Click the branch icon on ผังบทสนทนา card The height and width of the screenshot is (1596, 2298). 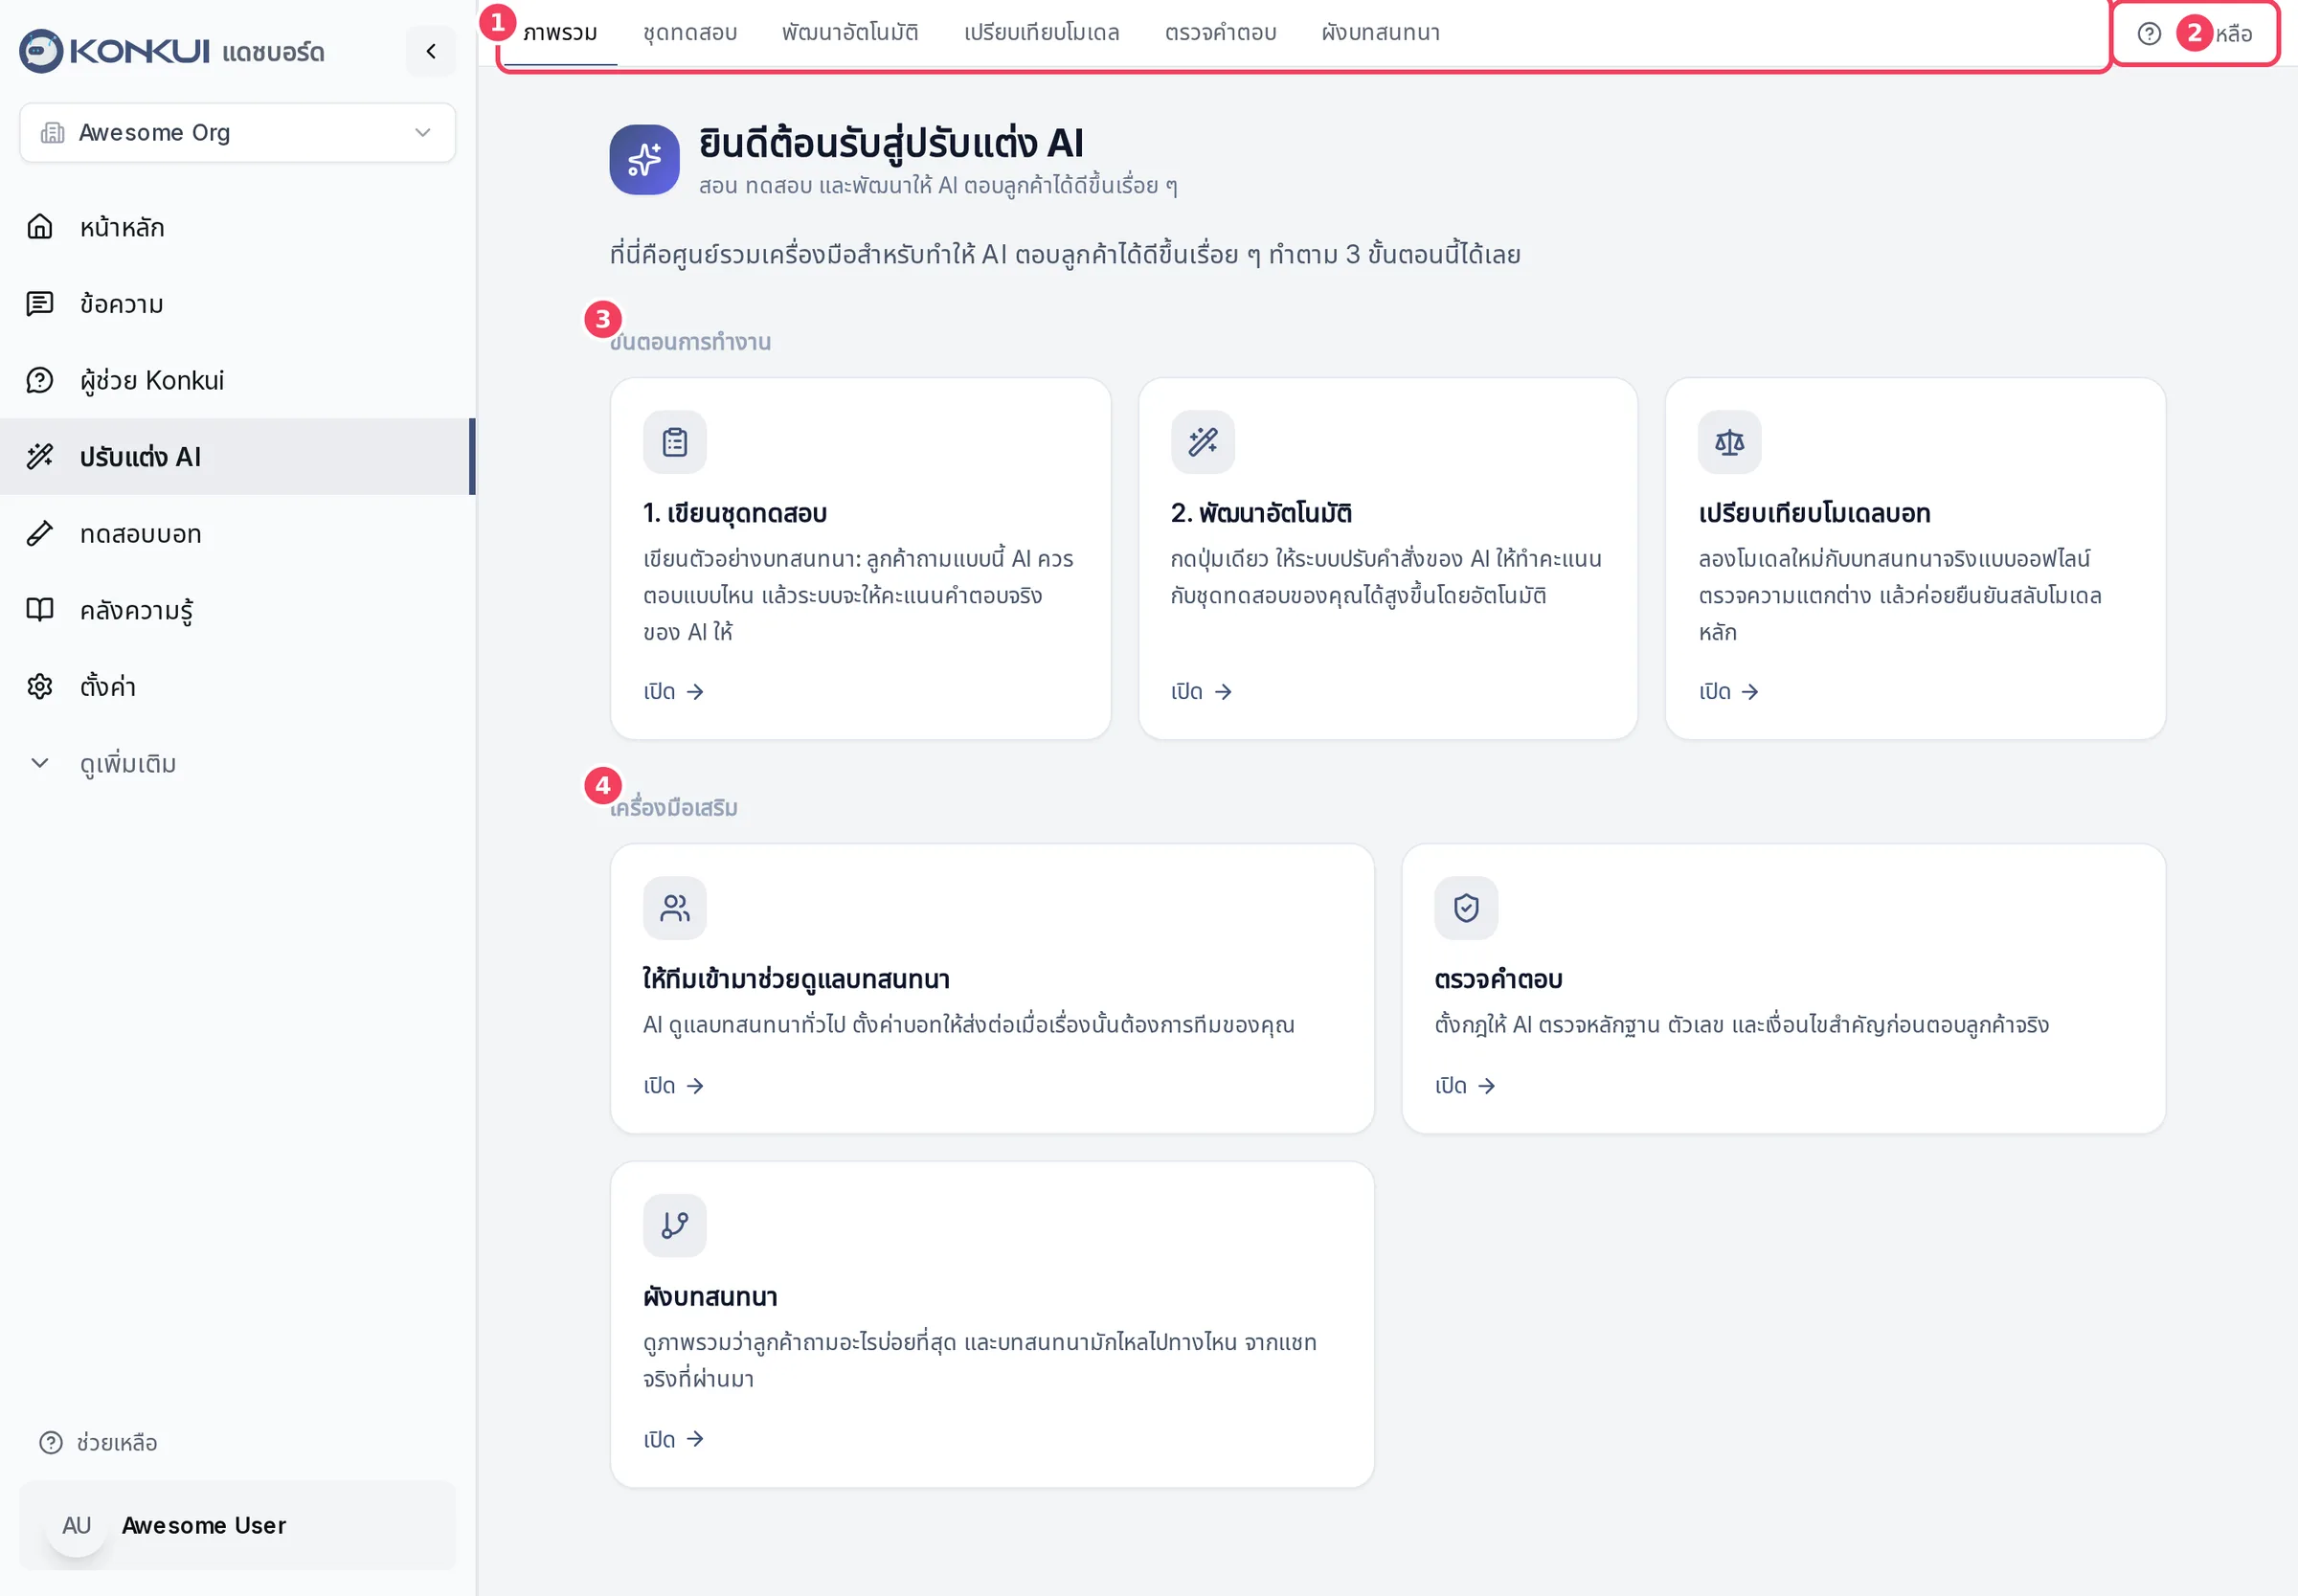[x=675, y=1226]
